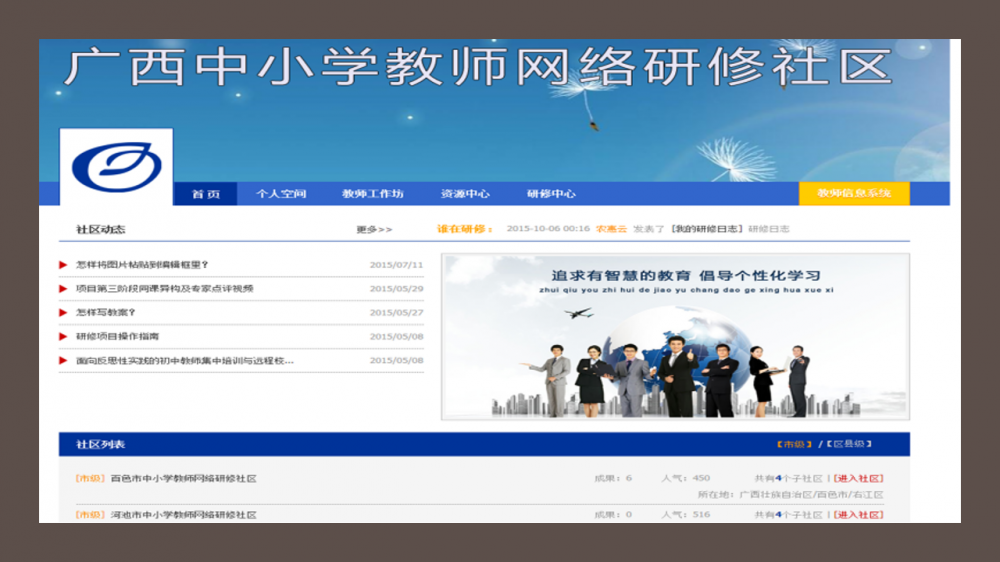Open 研修中心 navigation item
Image resolution: width=1000 pixels, height=562 pixels.
(x=551, y=194)
